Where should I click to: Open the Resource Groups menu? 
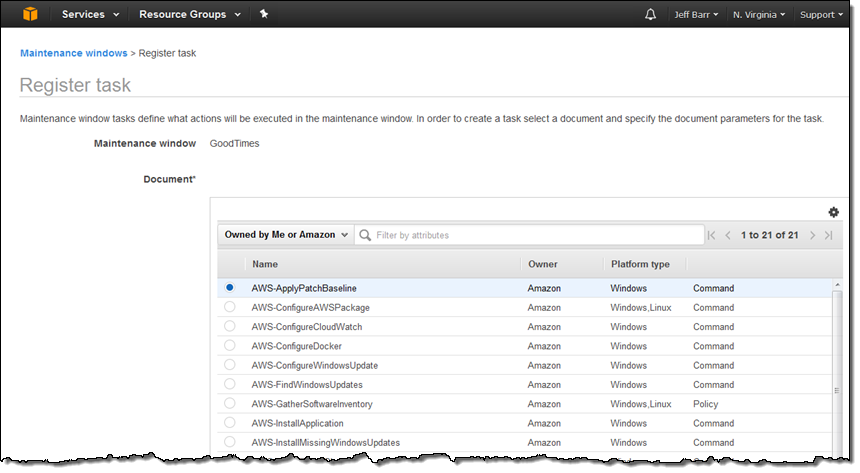[189, 15]
